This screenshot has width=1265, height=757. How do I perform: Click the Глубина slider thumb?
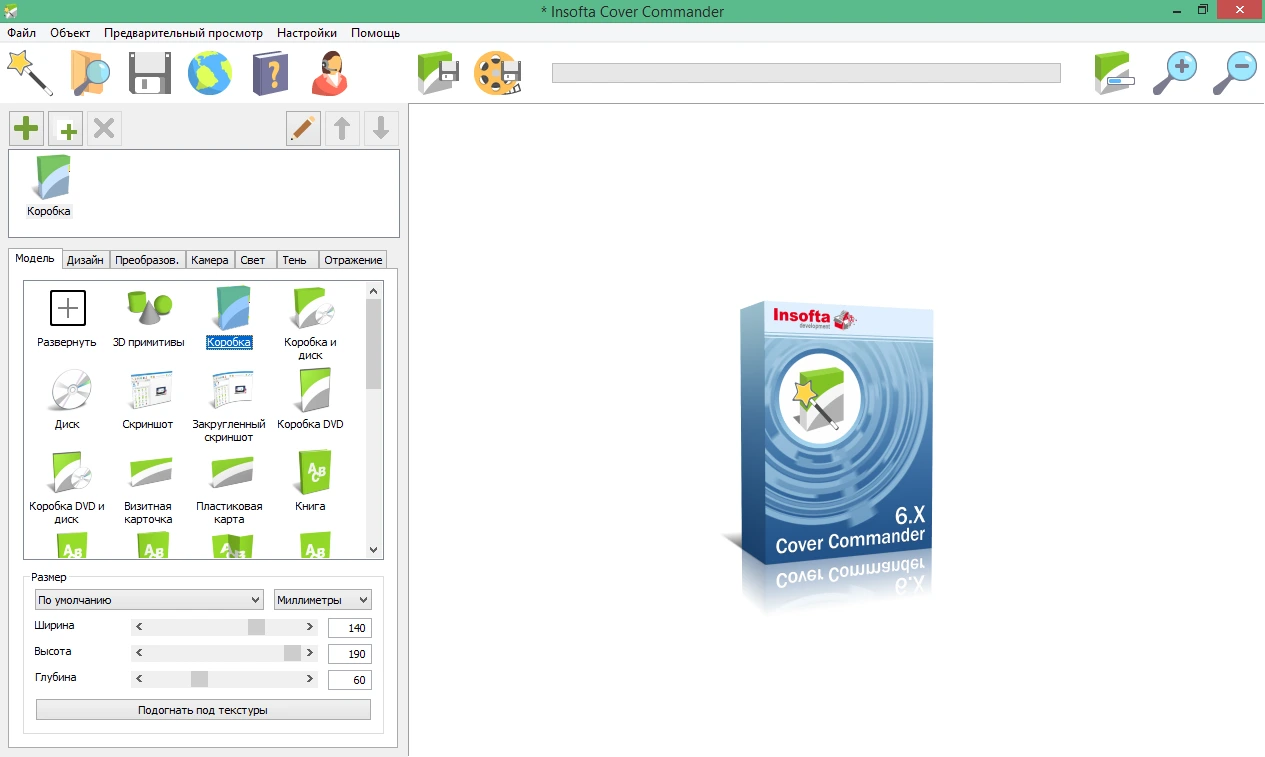click(199, 679)
